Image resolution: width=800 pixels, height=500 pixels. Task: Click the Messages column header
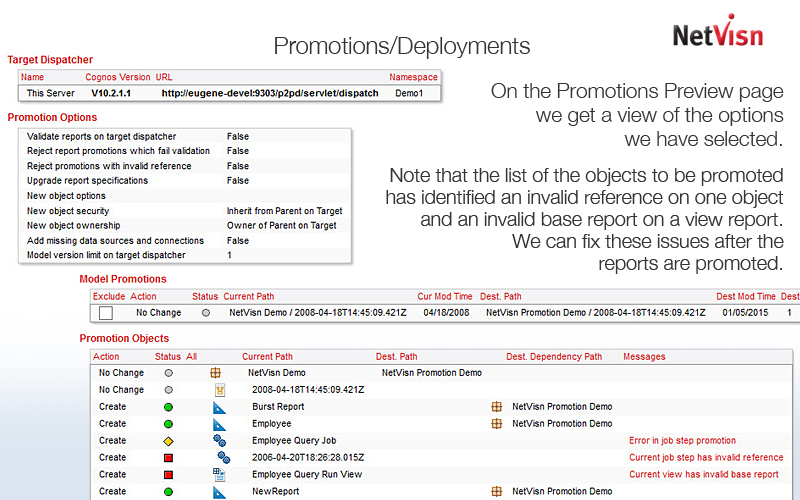644,356
